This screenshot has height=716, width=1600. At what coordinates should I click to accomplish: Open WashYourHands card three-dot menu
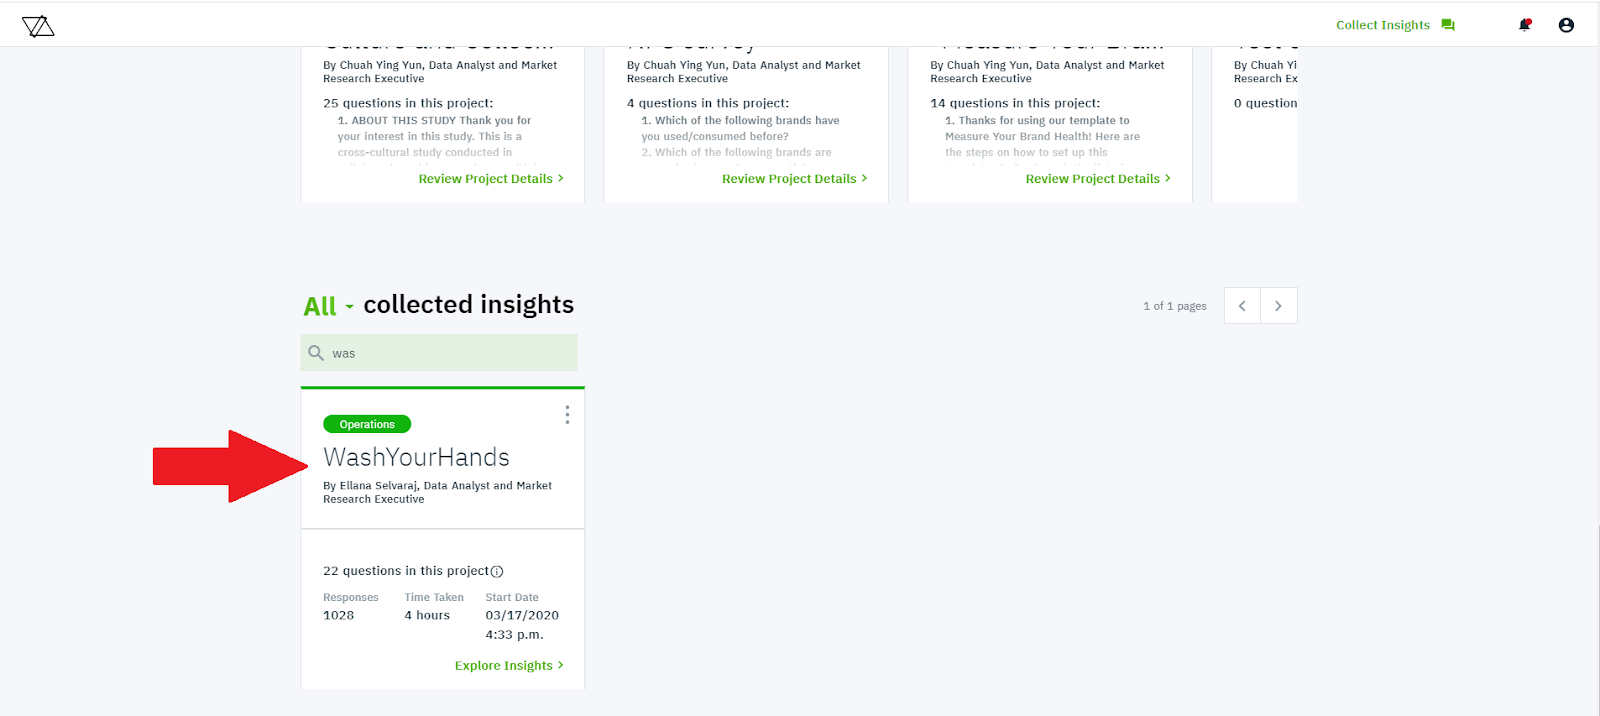coord(567,415)
